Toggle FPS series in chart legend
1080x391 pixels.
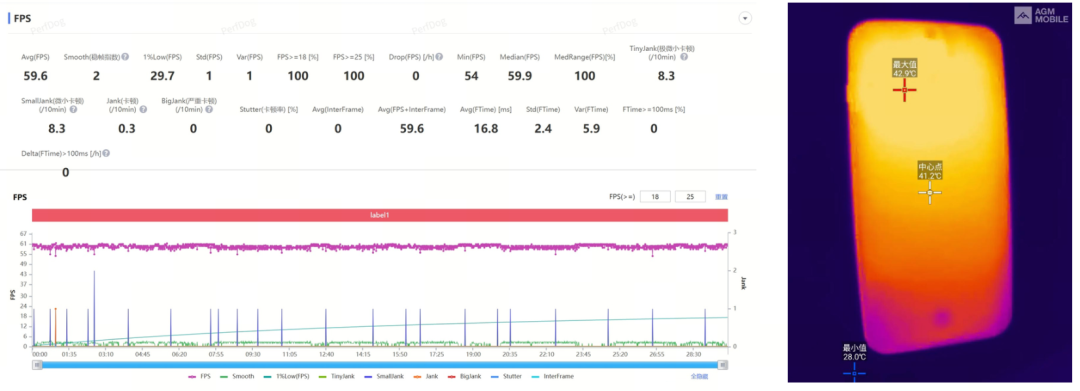click(200, 377)
